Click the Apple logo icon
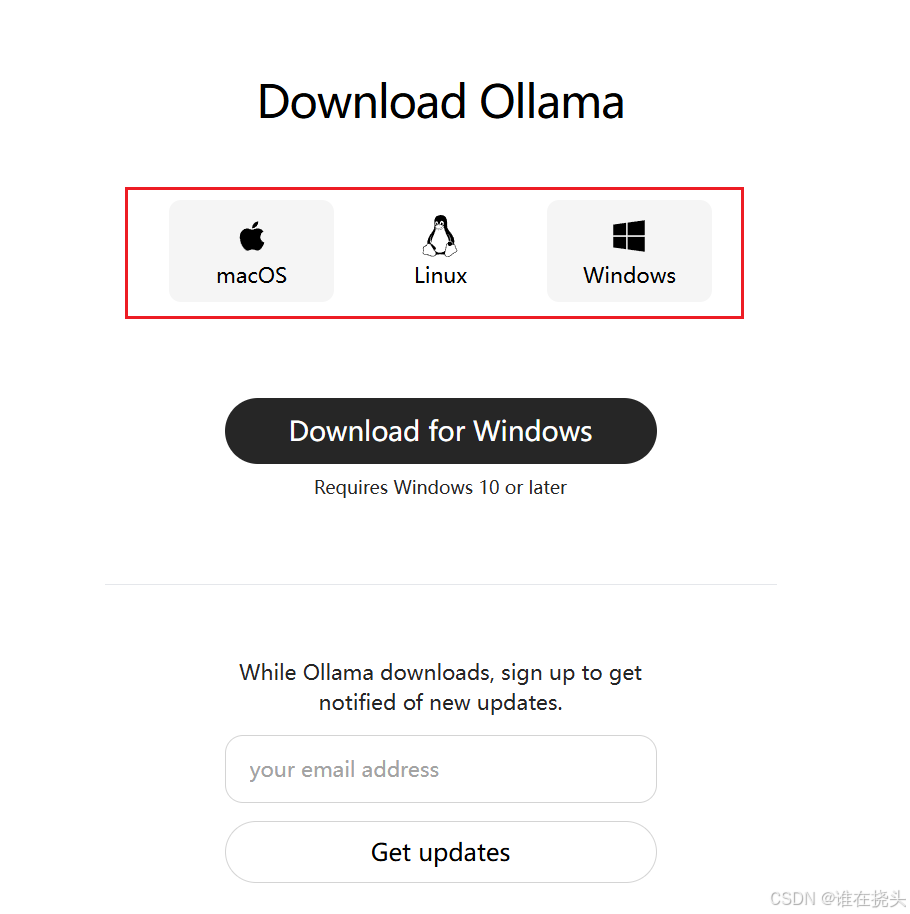The image size is (910, 914). 252,236
